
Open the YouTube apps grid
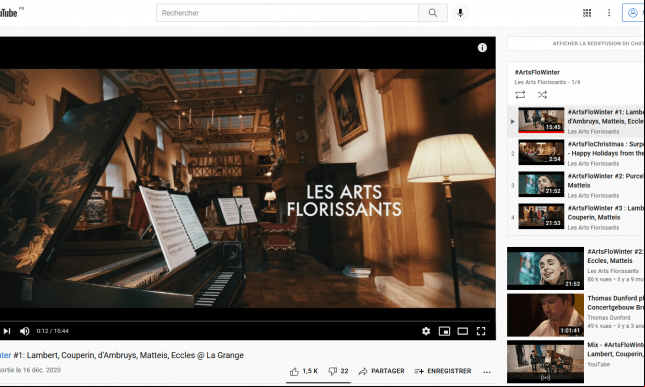pos(587,13)
